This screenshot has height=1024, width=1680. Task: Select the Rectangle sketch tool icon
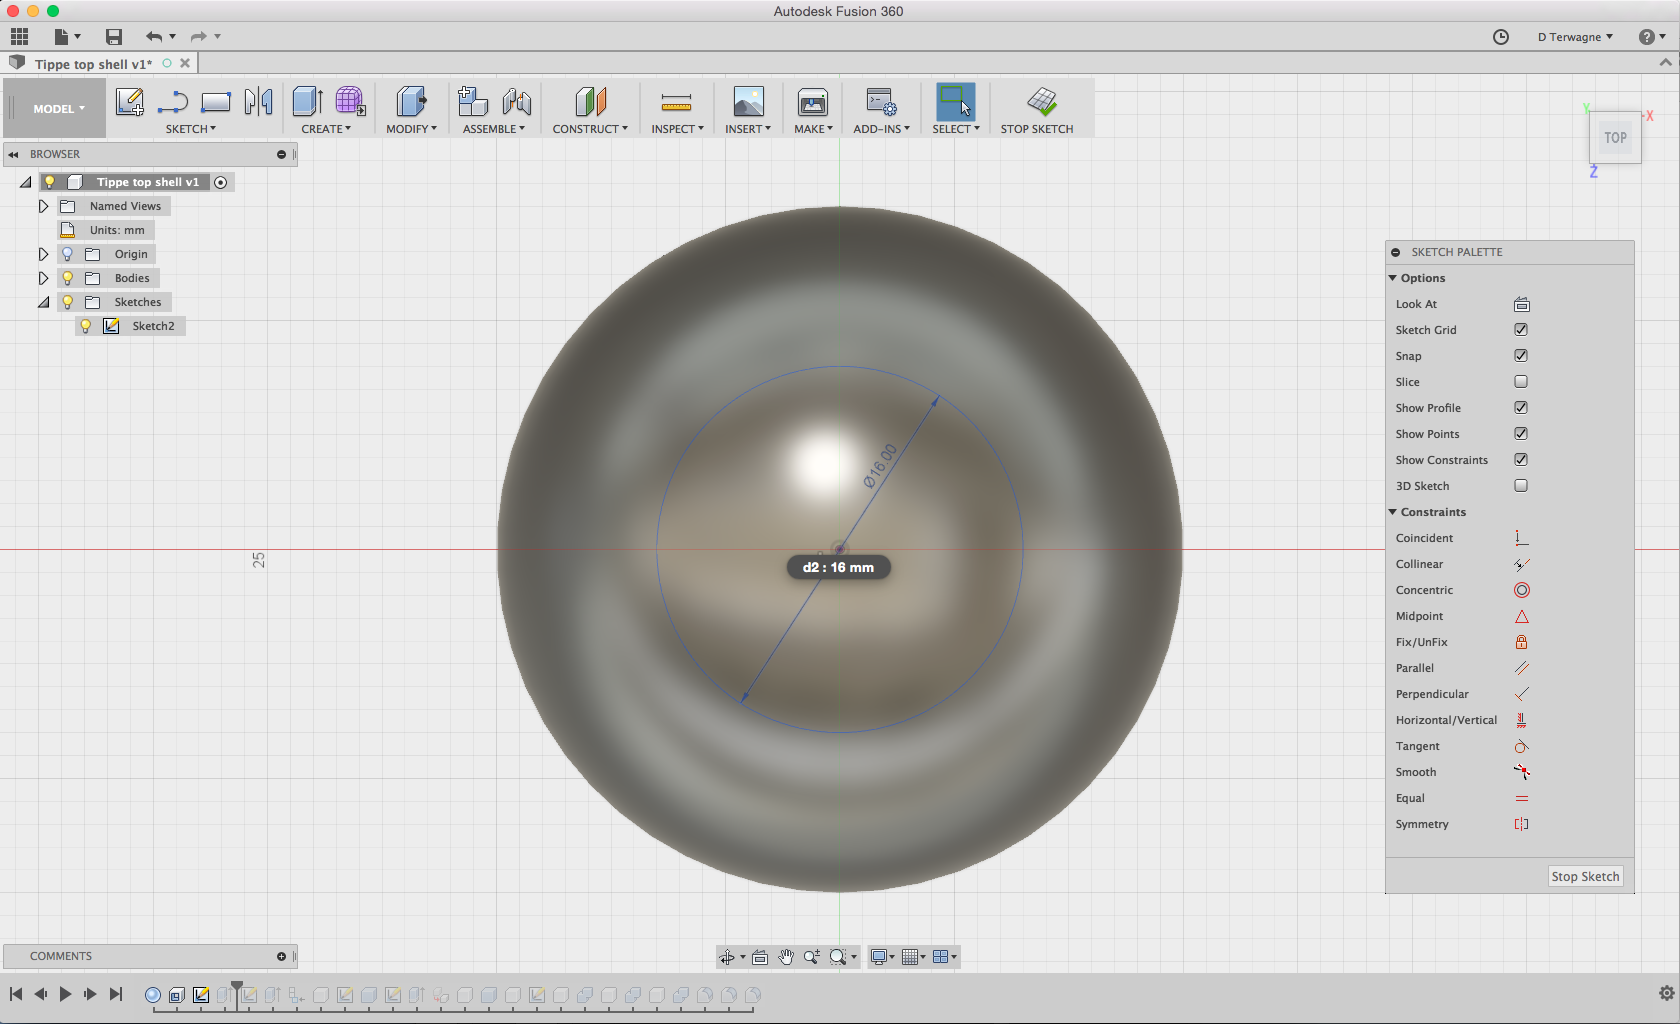tap(216, 101)
